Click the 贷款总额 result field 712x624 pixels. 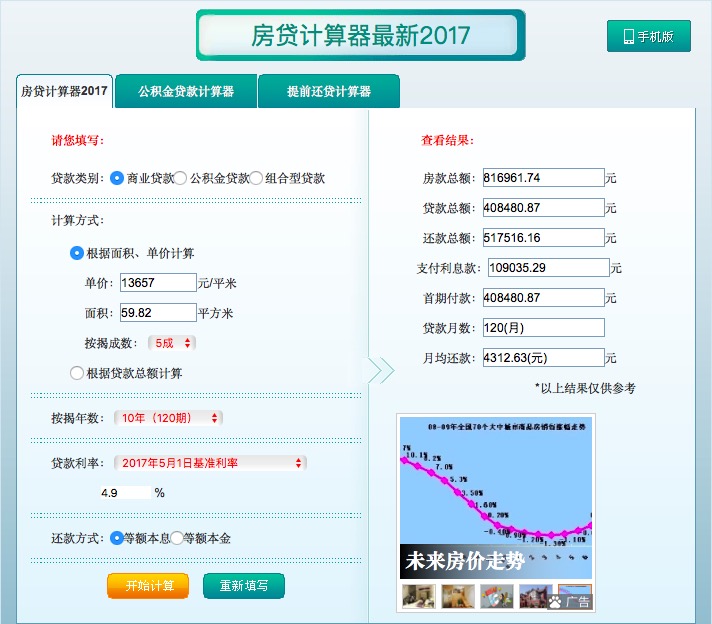pyautogui.click(x=544, y=208)
